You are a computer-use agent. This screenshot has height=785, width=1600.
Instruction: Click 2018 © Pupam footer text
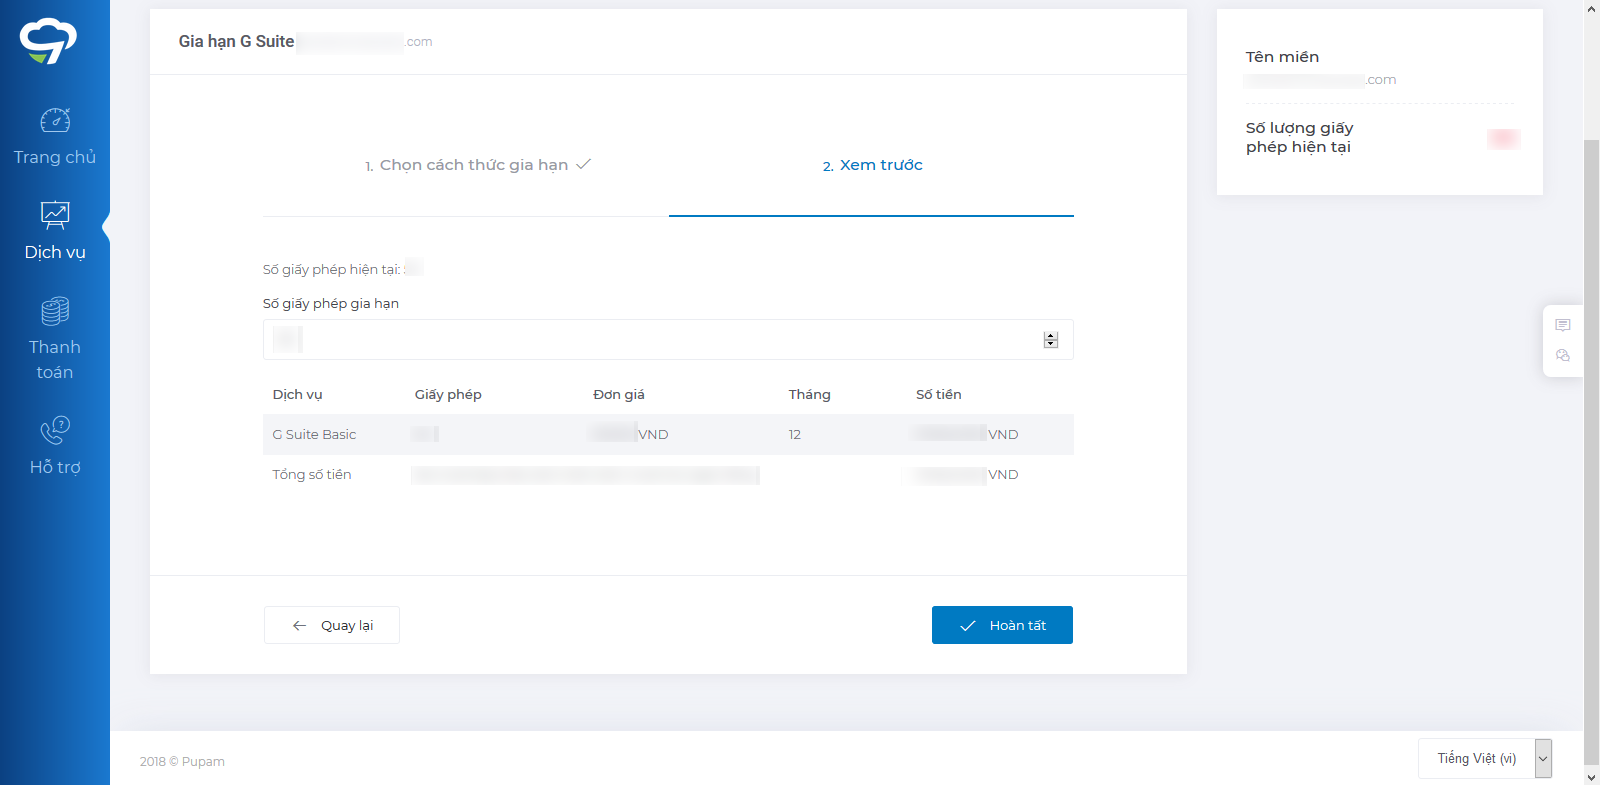(x=182, y=761)
